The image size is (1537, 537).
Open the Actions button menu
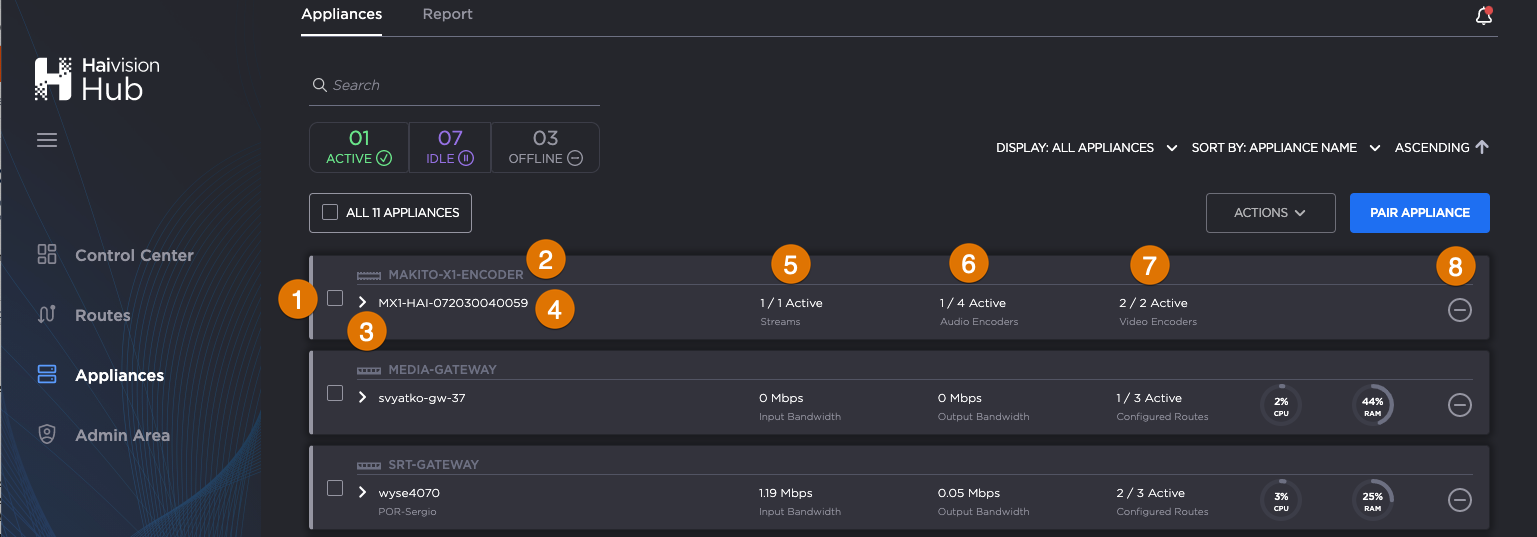pyautogui.click(x=1270, y=213)
